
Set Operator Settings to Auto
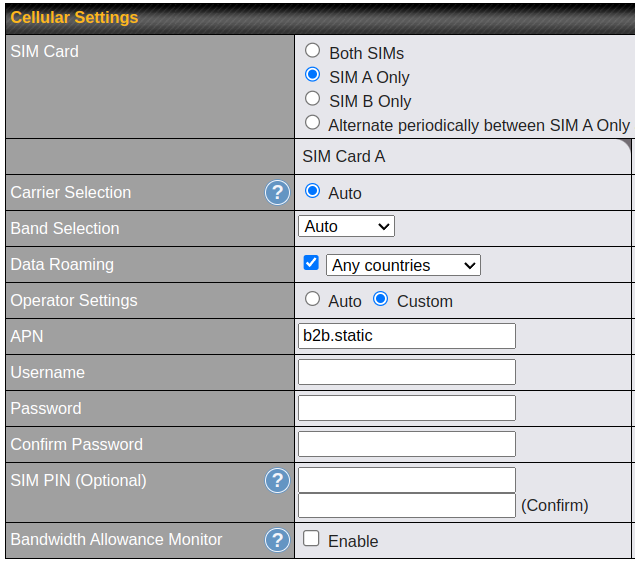[x=313, y=299]
